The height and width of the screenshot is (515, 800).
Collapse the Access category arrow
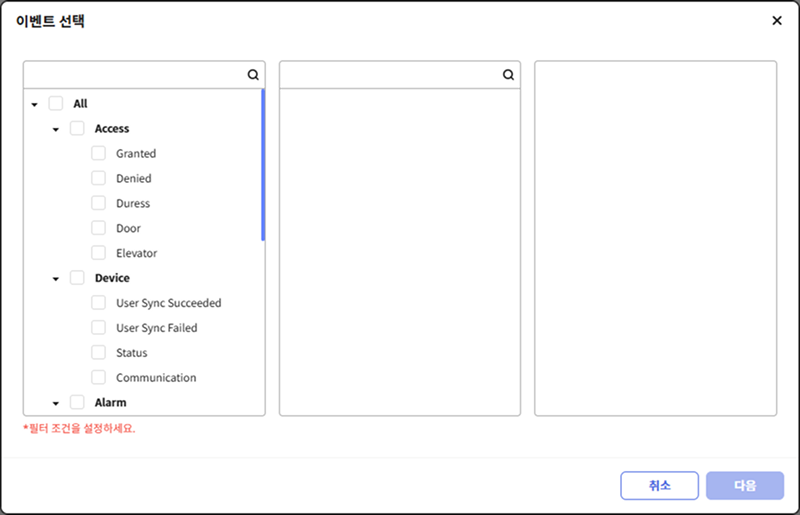point(56,129)
